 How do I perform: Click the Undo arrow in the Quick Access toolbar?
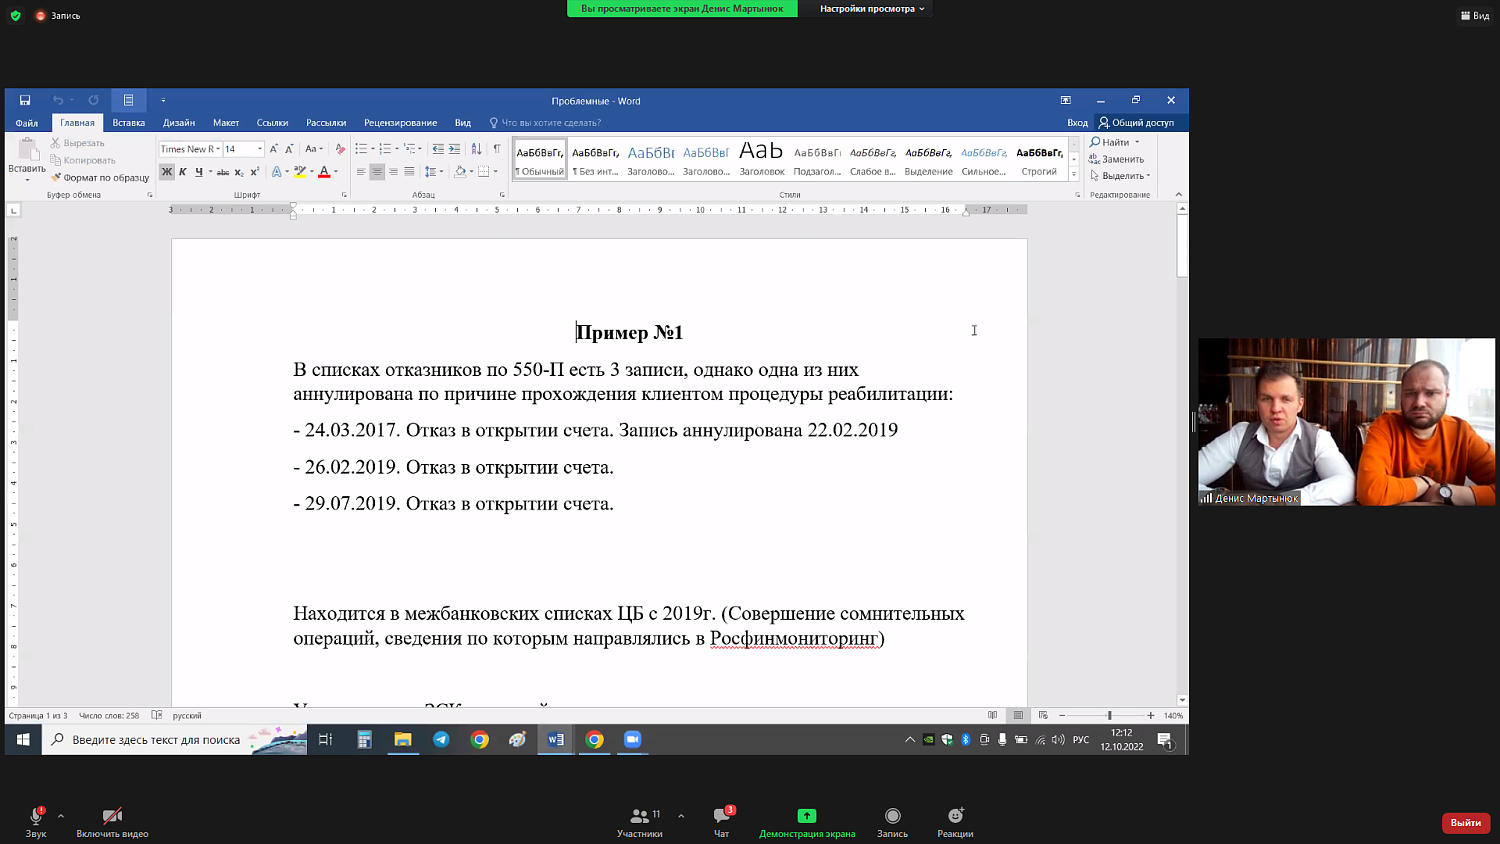58,100
